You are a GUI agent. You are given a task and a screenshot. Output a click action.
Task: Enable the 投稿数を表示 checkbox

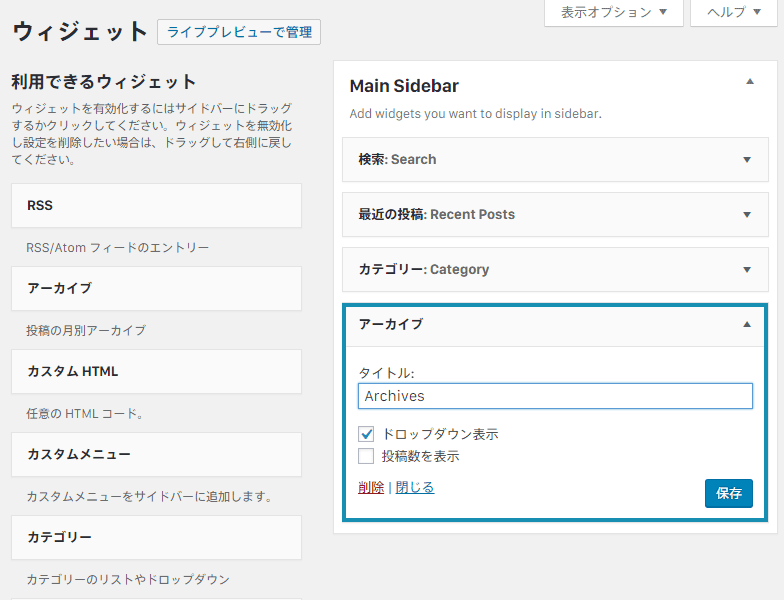point(366,456)
